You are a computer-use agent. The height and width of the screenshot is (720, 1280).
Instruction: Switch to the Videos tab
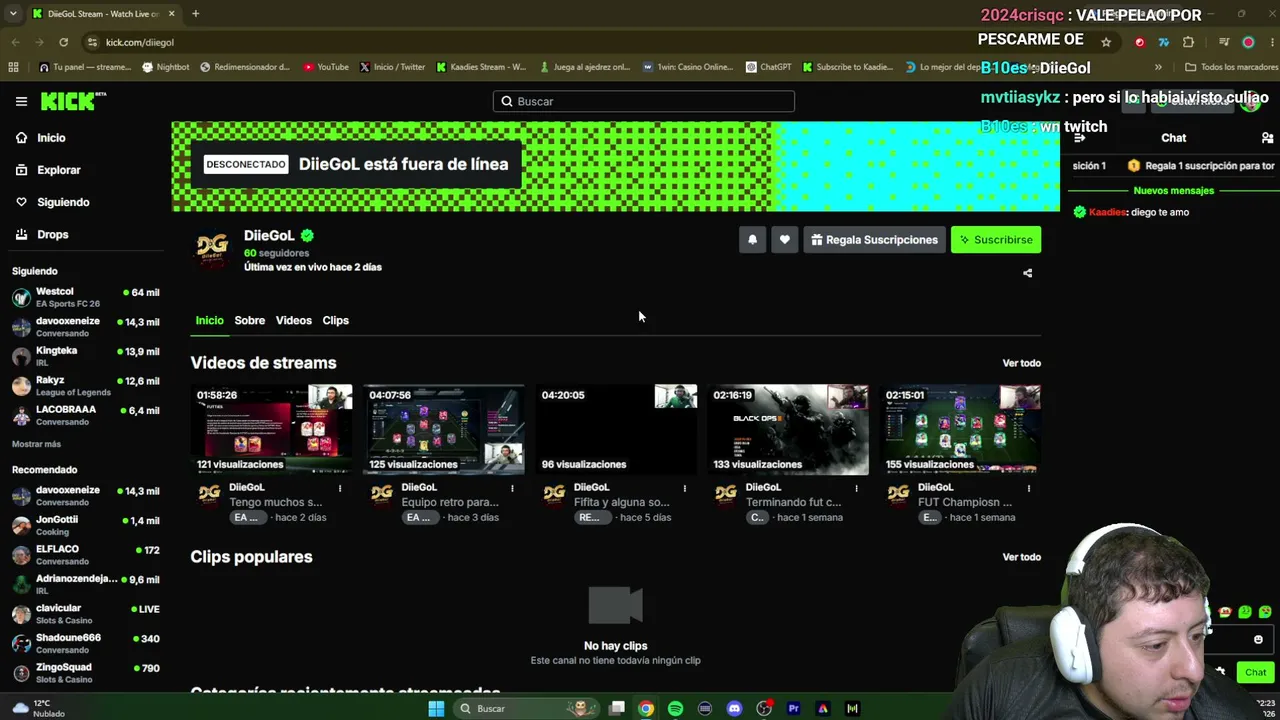click(294, 320)
